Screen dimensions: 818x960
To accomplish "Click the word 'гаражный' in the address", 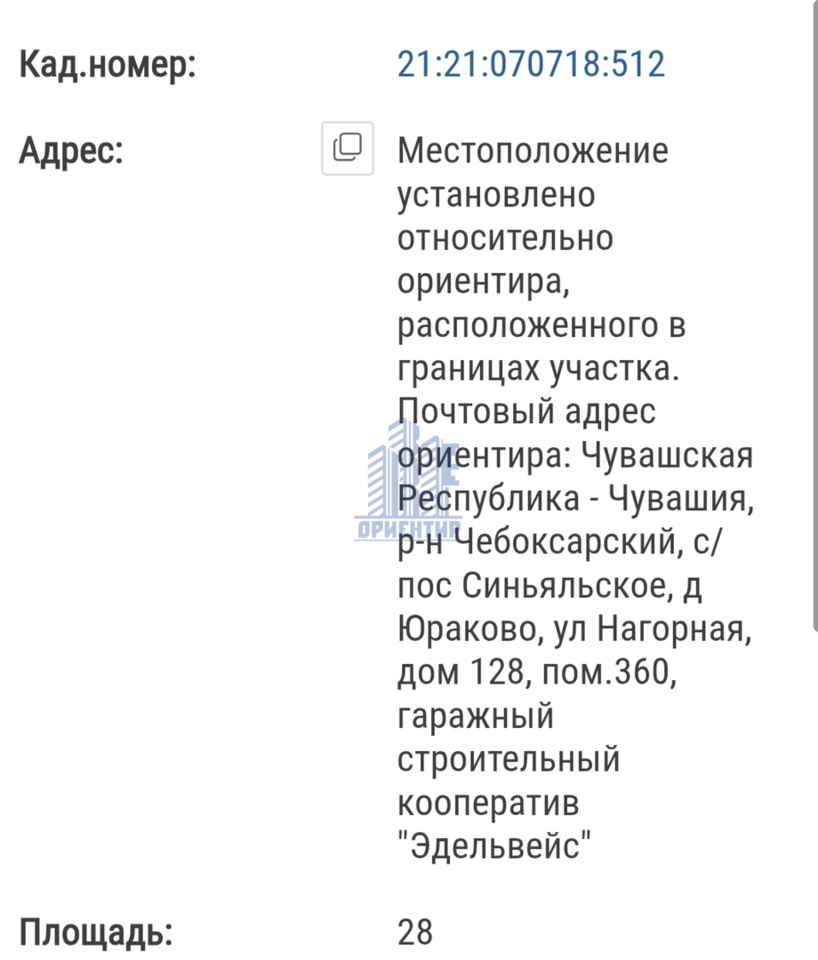I will (476, 716).
